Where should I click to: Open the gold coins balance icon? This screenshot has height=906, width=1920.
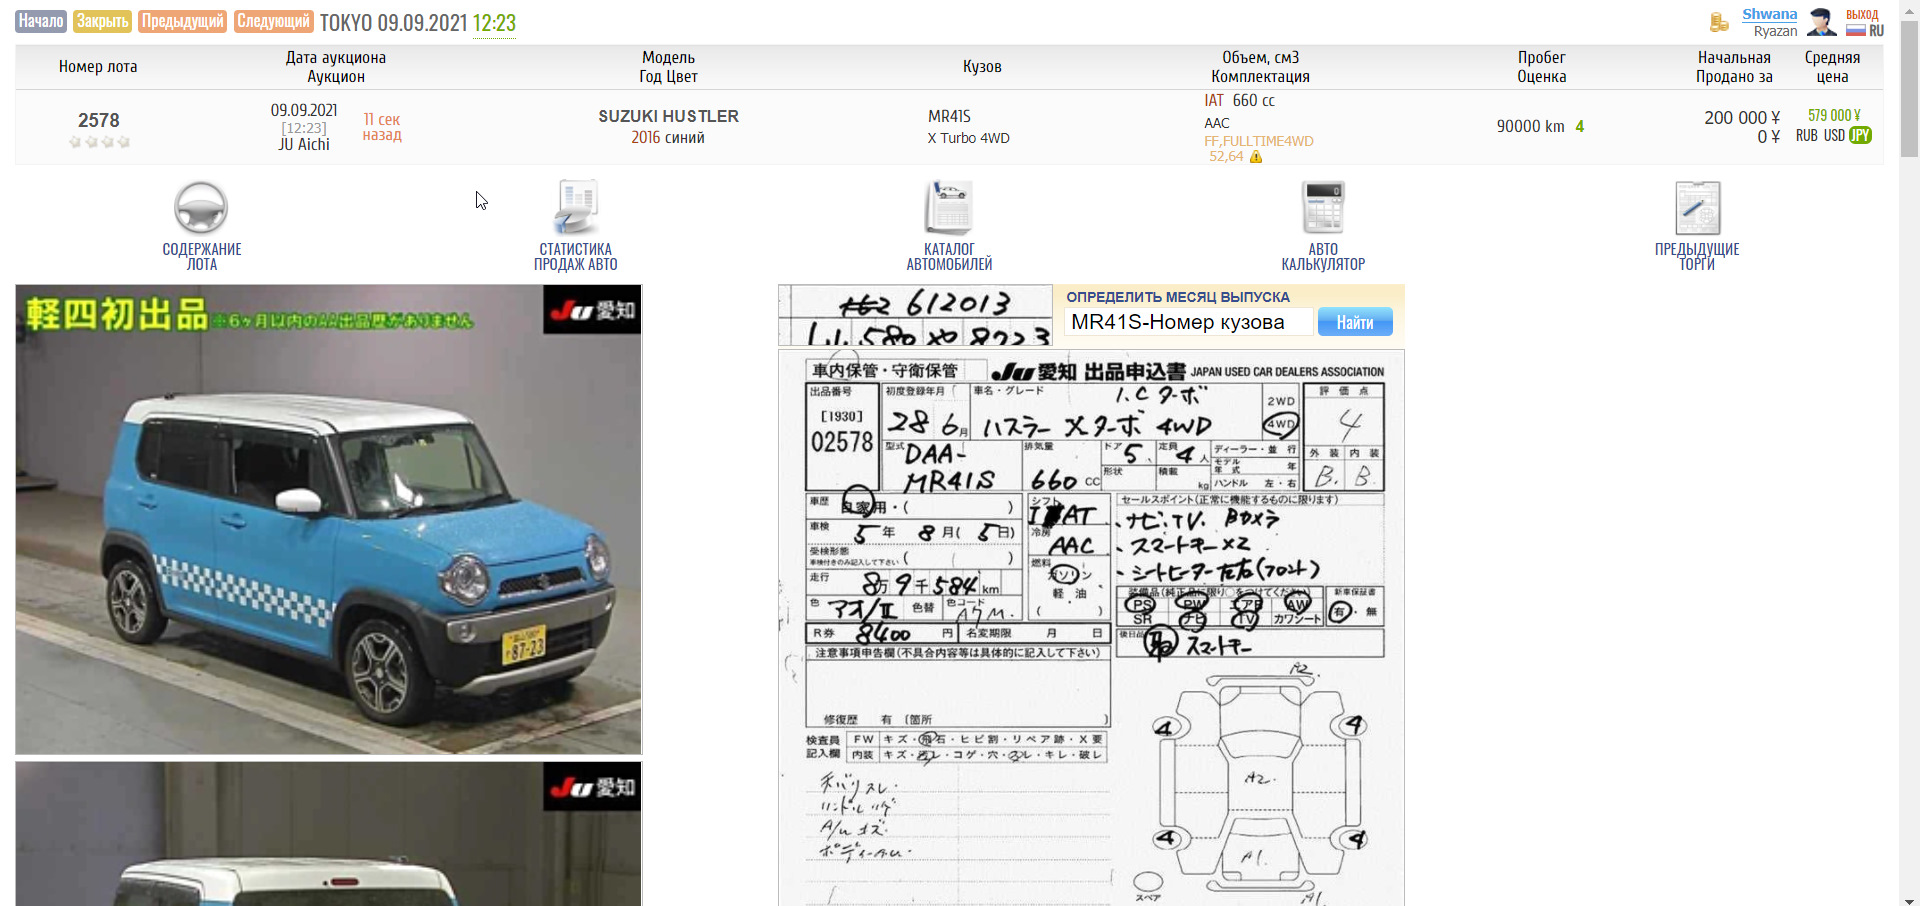point(1719,22)
